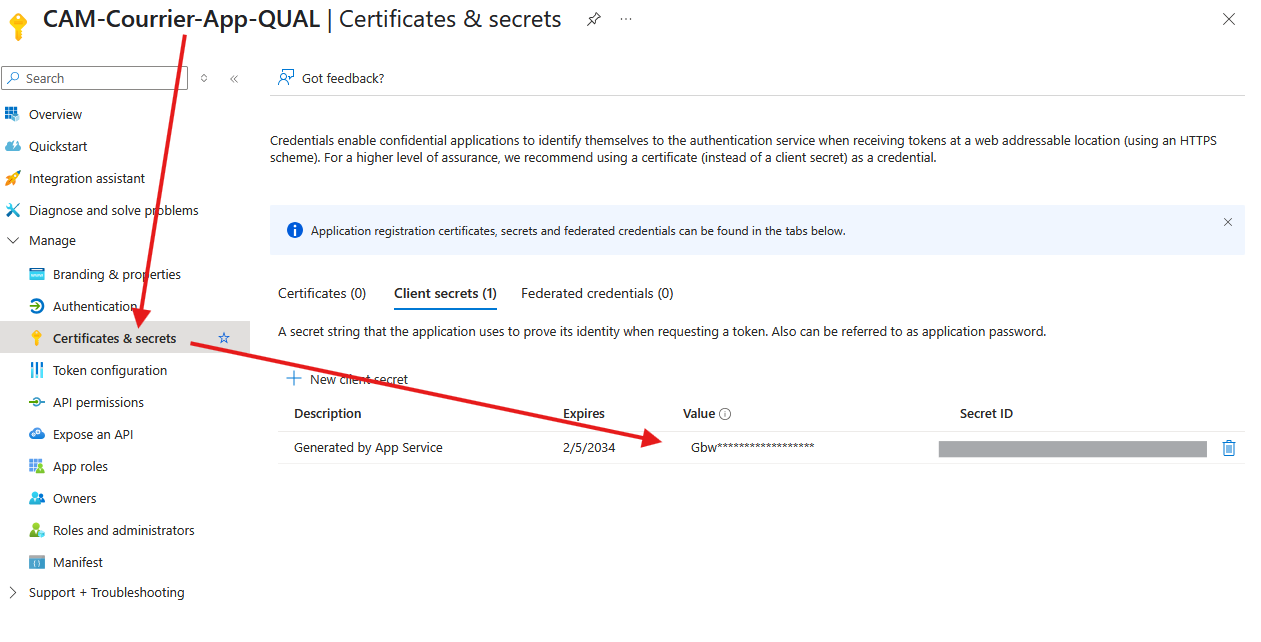This screenshot has height=642, width=1261.
Task: Collapse the Manage section
Action: (13, 241)
